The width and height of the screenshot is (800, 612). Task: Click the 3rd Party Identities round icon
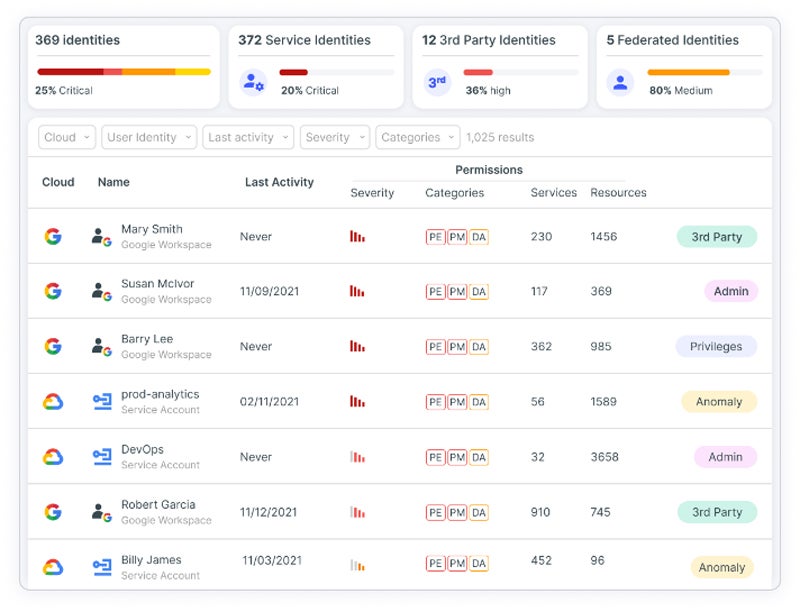point(437,82)
